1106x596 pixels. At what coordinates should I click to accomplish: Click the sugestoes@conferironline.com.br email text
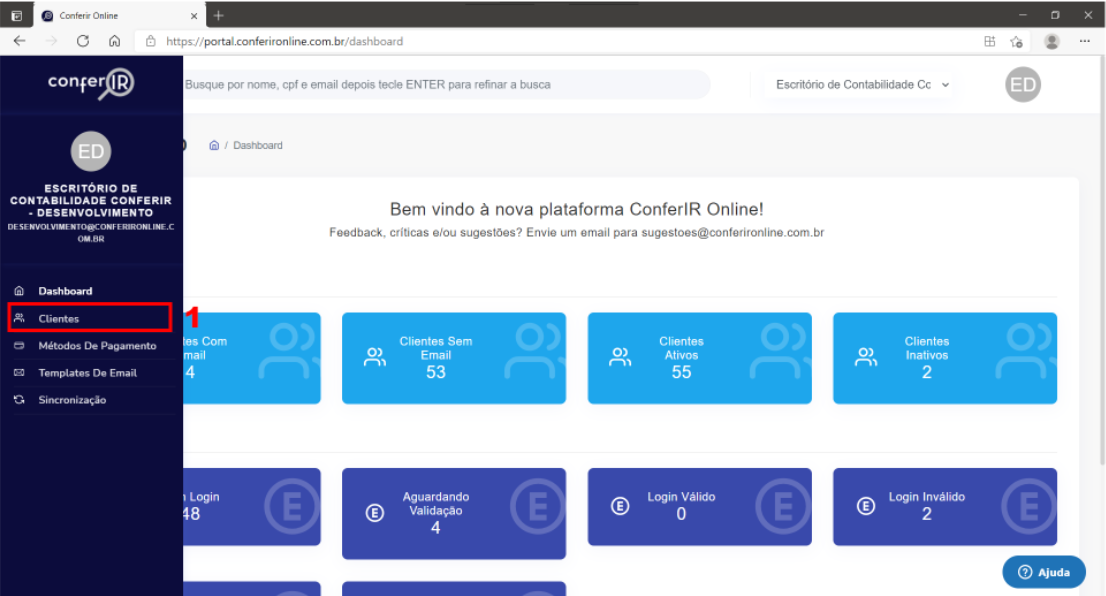pyautogui.click(x=732, y=232)
